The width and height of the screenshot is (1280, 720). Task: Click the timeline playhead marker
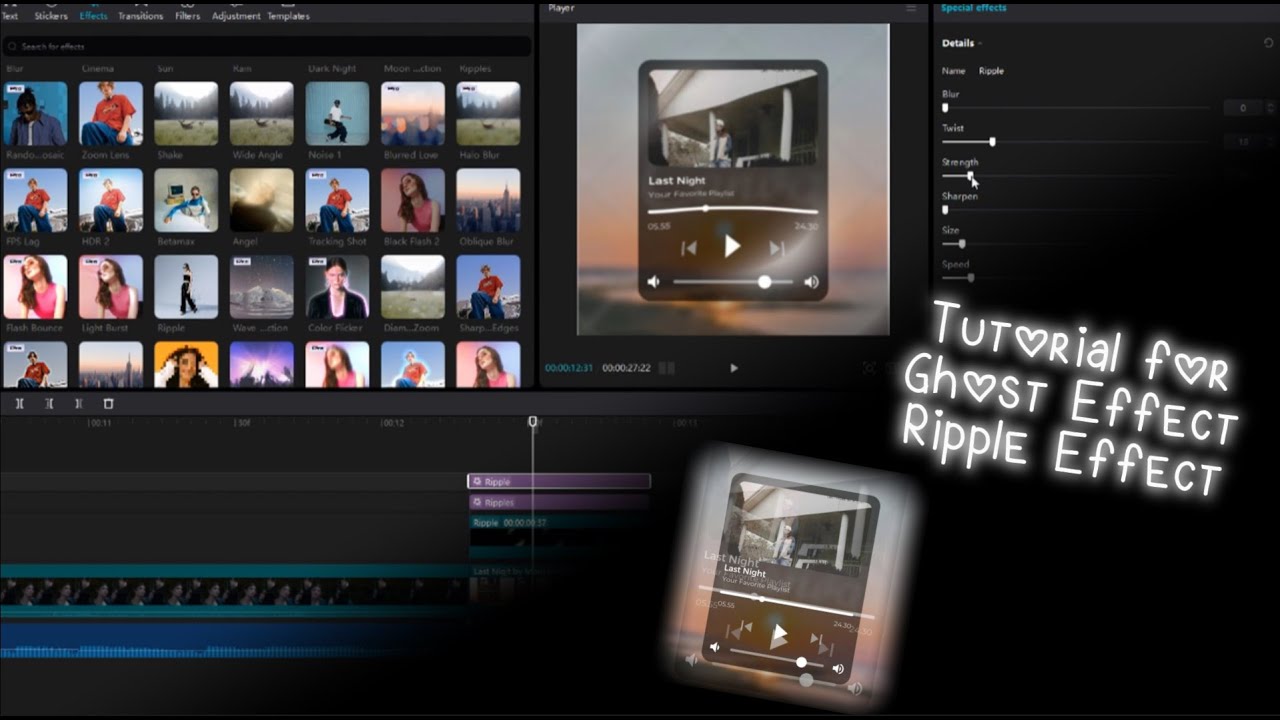click(x=533, y=422)
